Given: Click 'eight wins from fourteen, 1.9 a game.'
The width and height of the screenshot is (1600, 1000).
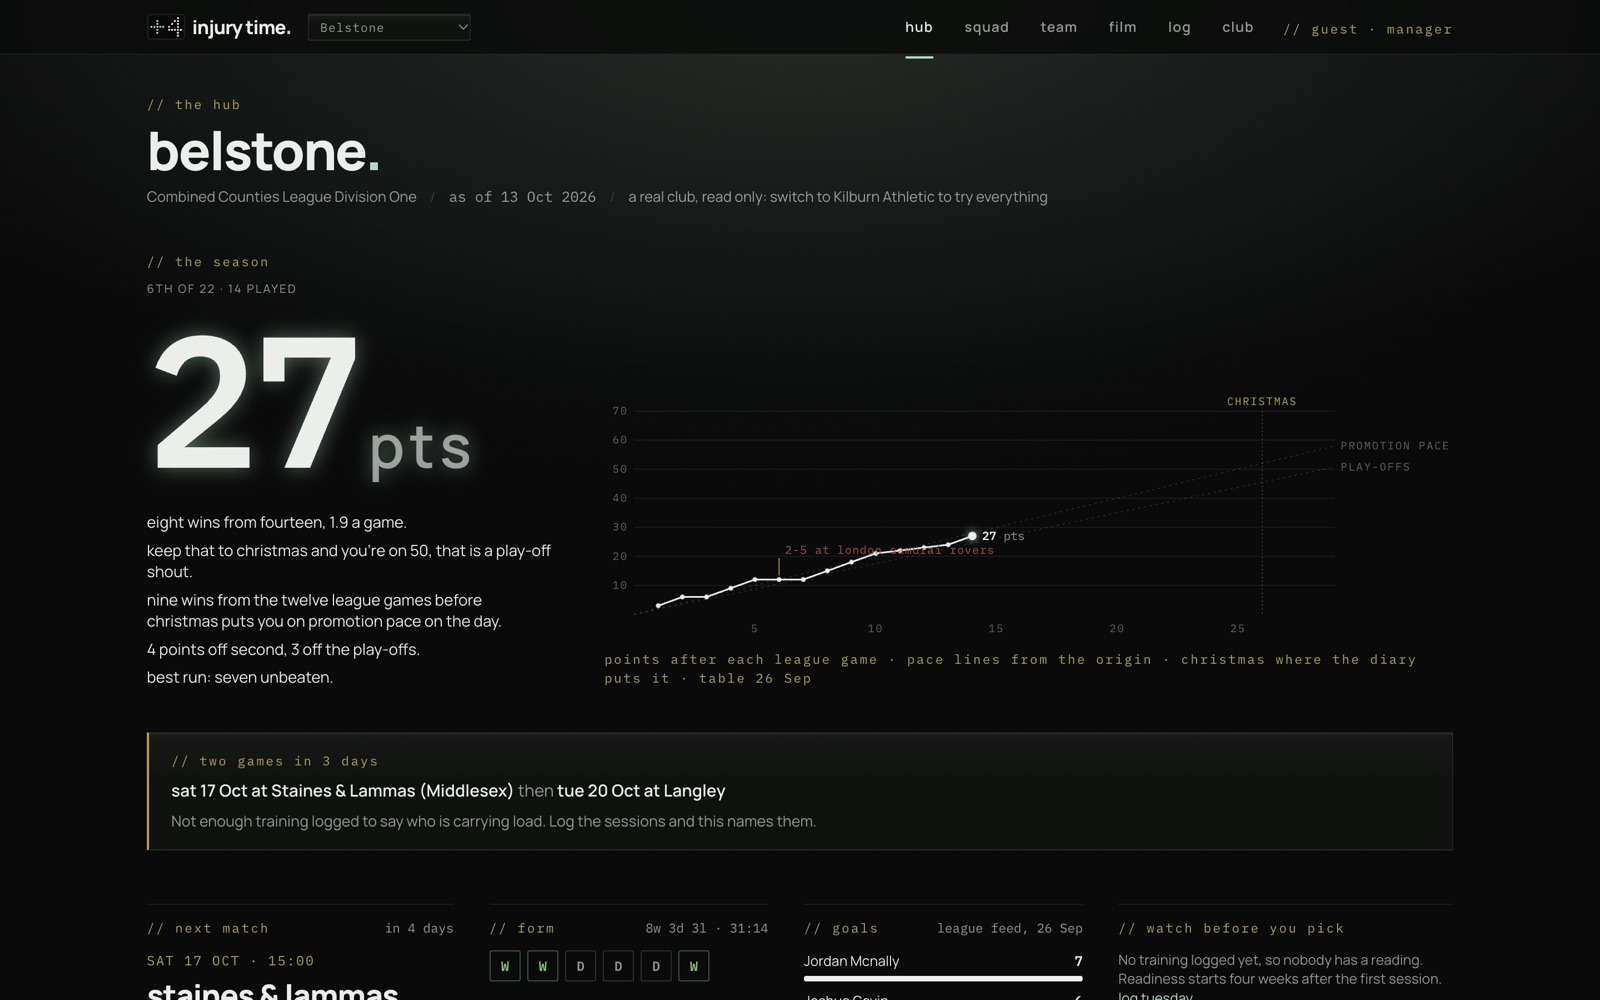Looking at the screenshot, I should point(277,522).
